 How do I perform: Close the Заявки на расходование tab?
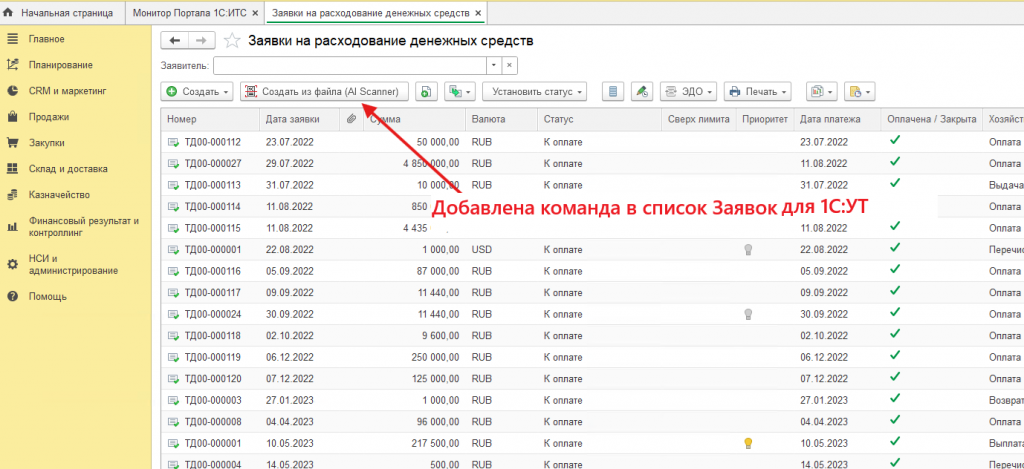pyautogui.click(x=478, y=12)
